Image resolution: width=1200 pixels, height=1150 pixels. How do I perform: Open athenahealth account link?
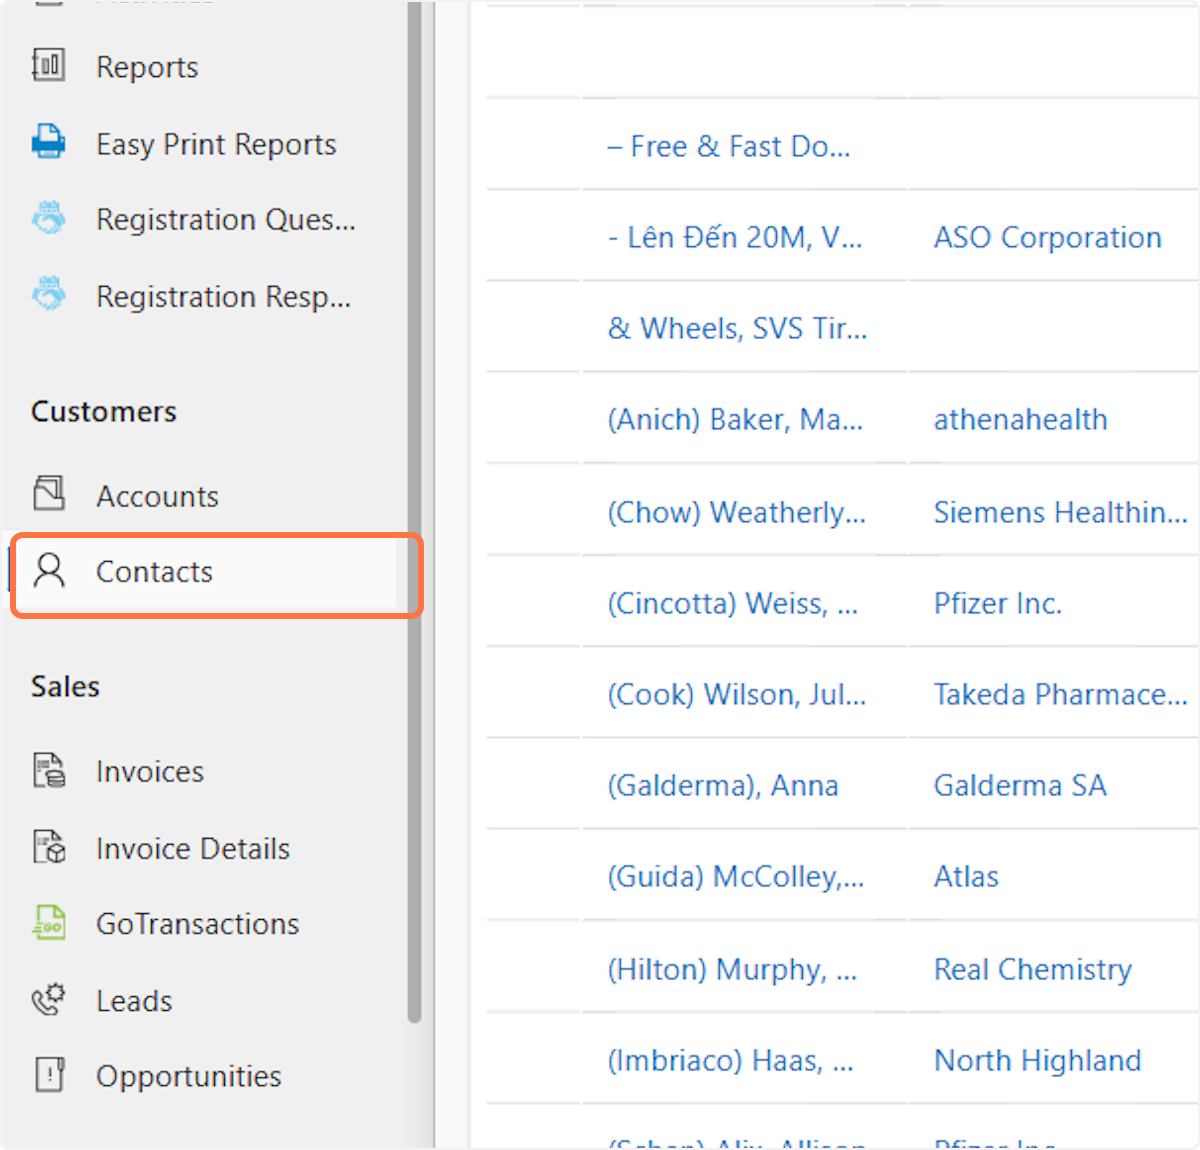pyautogui.click(x=1020, y=419)
